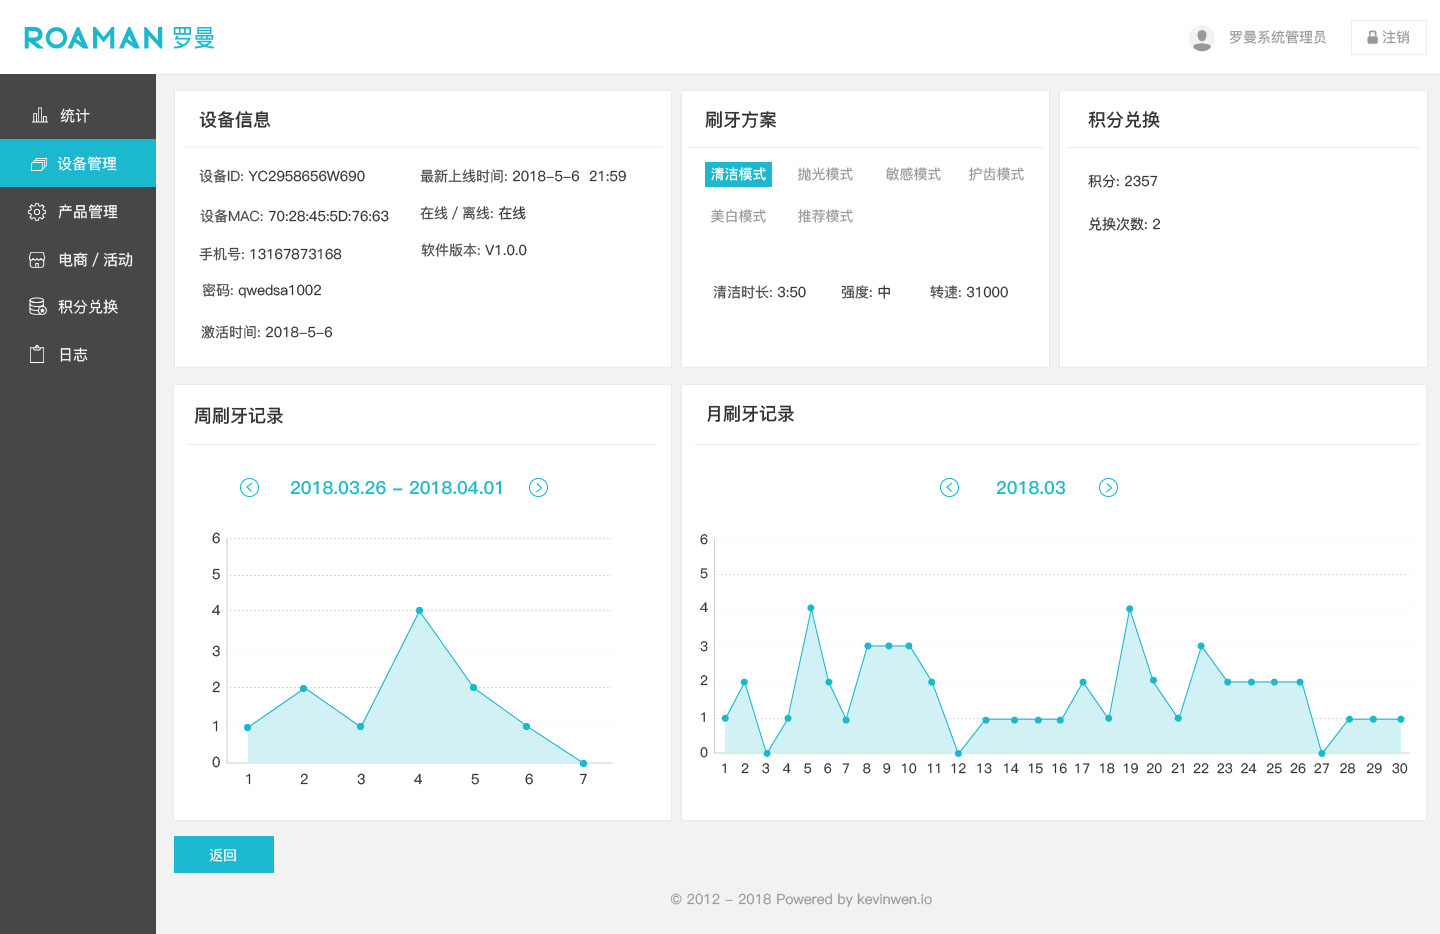Click the ROAMAN 罗曼 logo
Image resolution: width=1440 pixels, height=934 pixels.
click(119, 38)
